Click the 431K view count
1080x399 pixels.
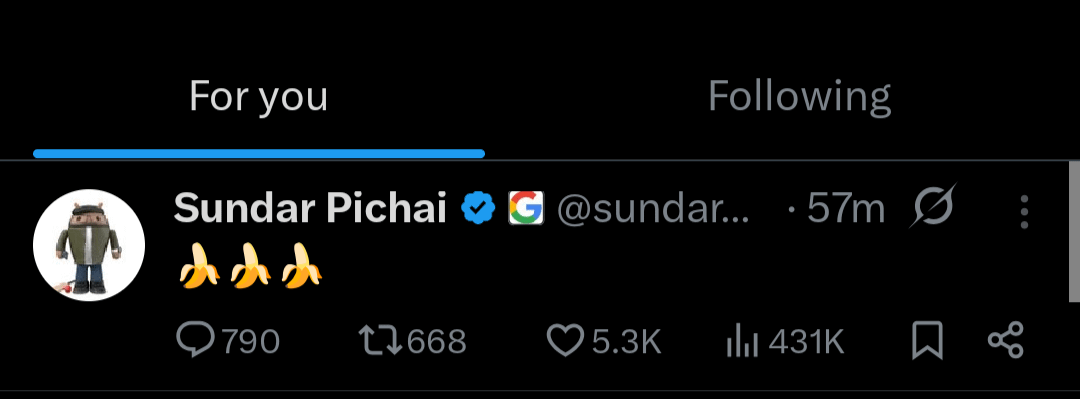(x=807, y=342)
